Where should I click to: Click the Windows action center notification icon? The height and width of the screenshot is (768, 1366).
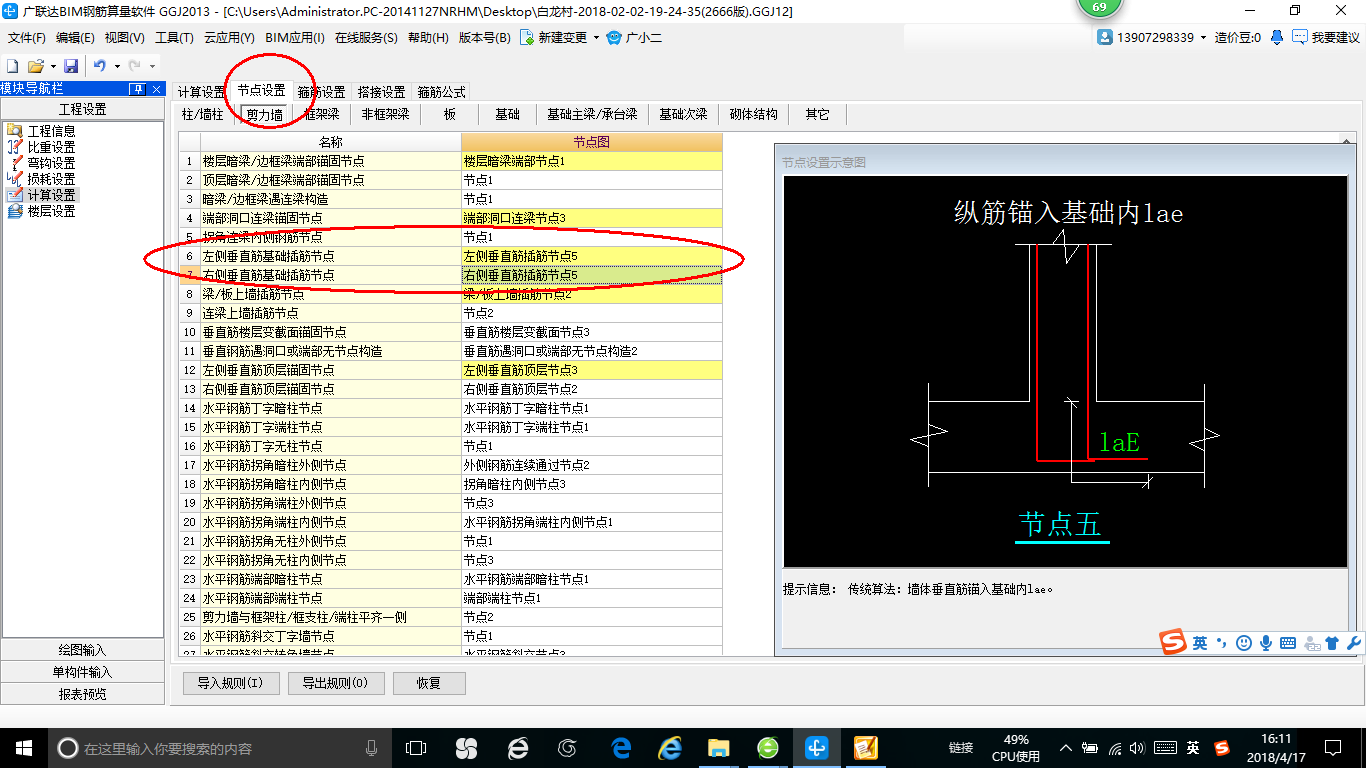point(1333,747)
